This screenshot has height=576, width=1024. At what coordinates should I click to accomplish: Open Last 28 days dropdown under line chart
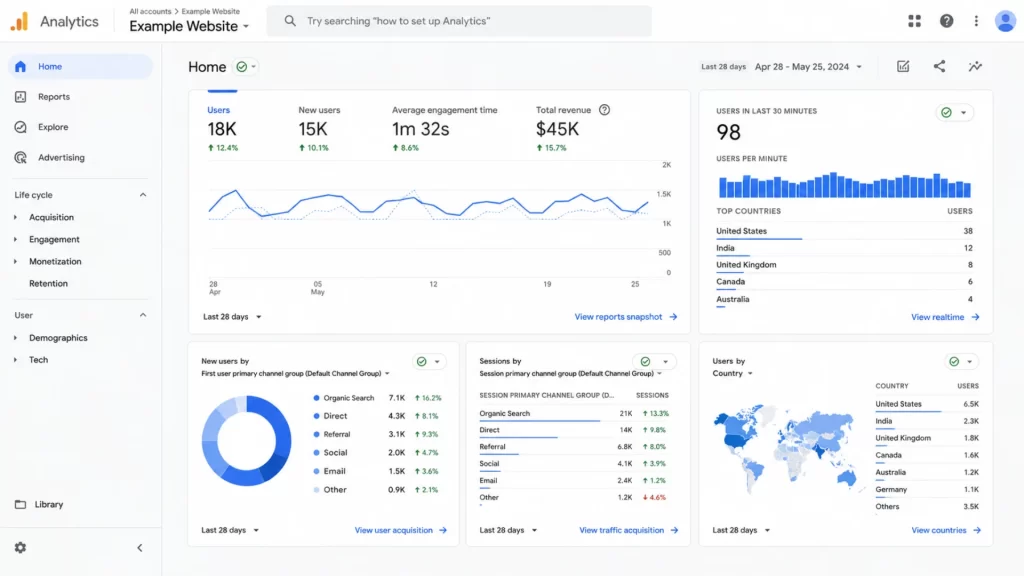[232, 317]
